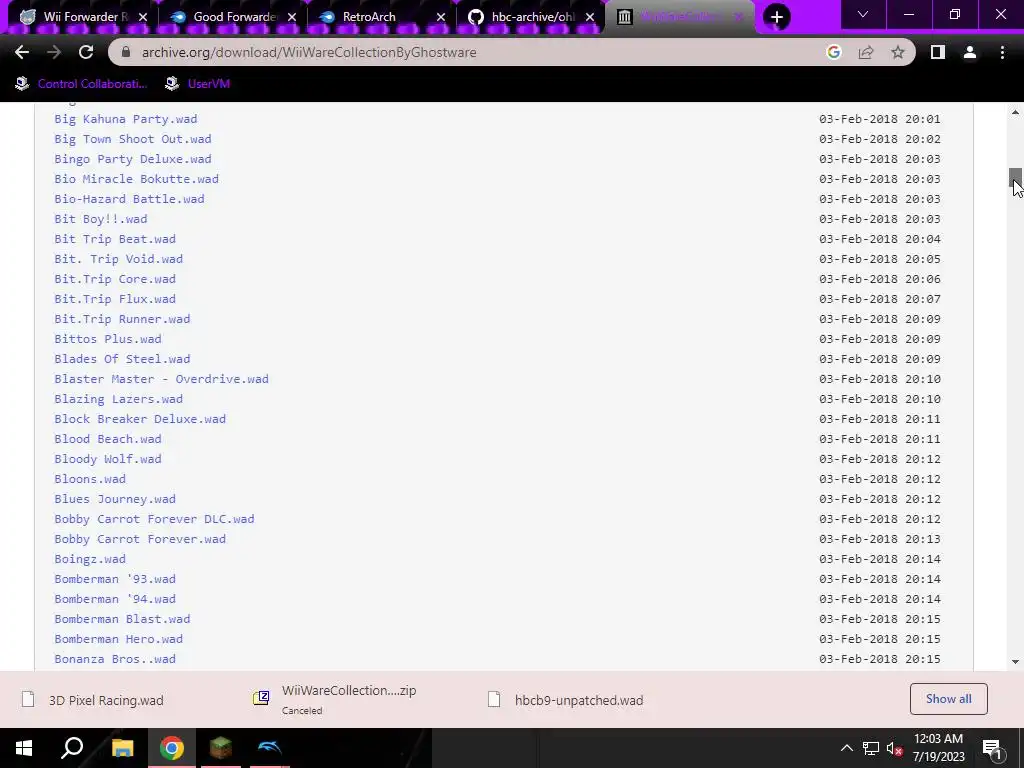Download Blades Of Steel.wad
Viewport: 1024px width, 768px height.
click(122, 359)
